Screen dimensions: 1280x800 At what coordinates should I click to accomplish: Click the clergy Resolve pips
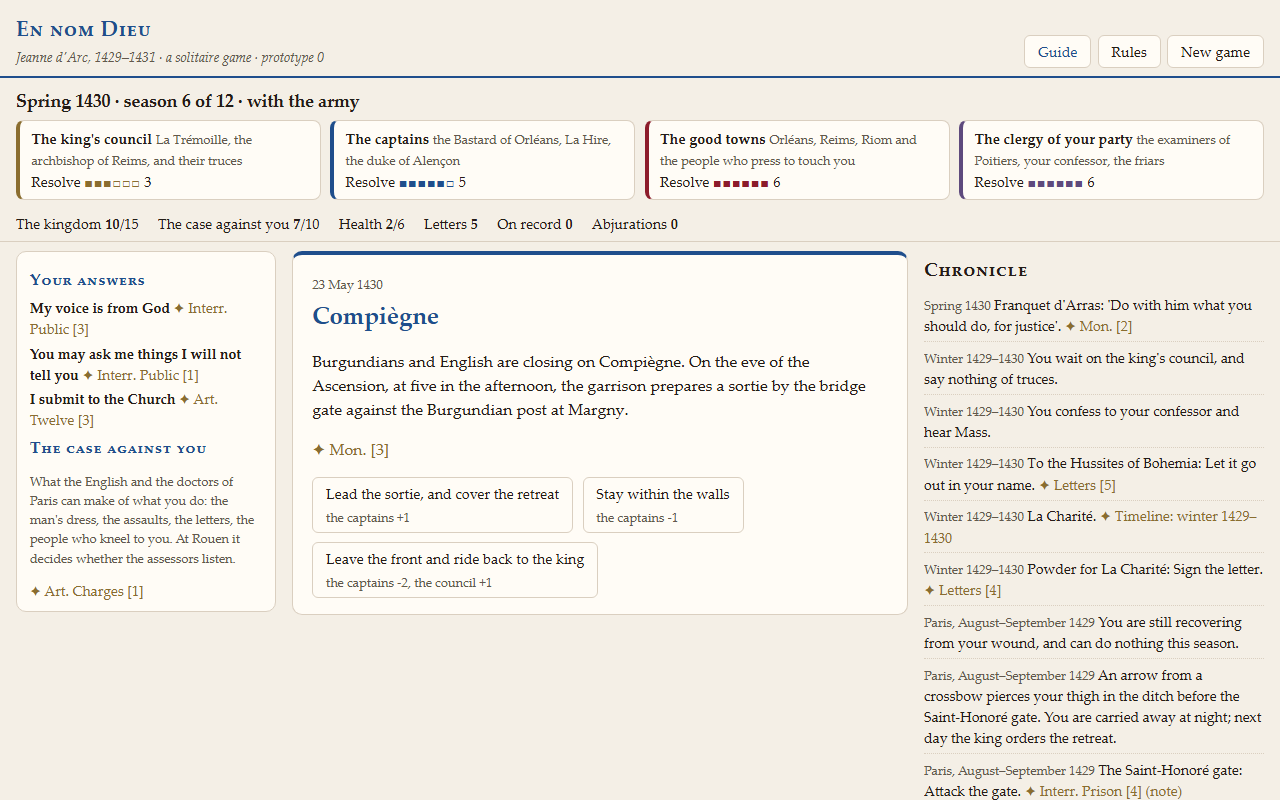point(1055,183)
